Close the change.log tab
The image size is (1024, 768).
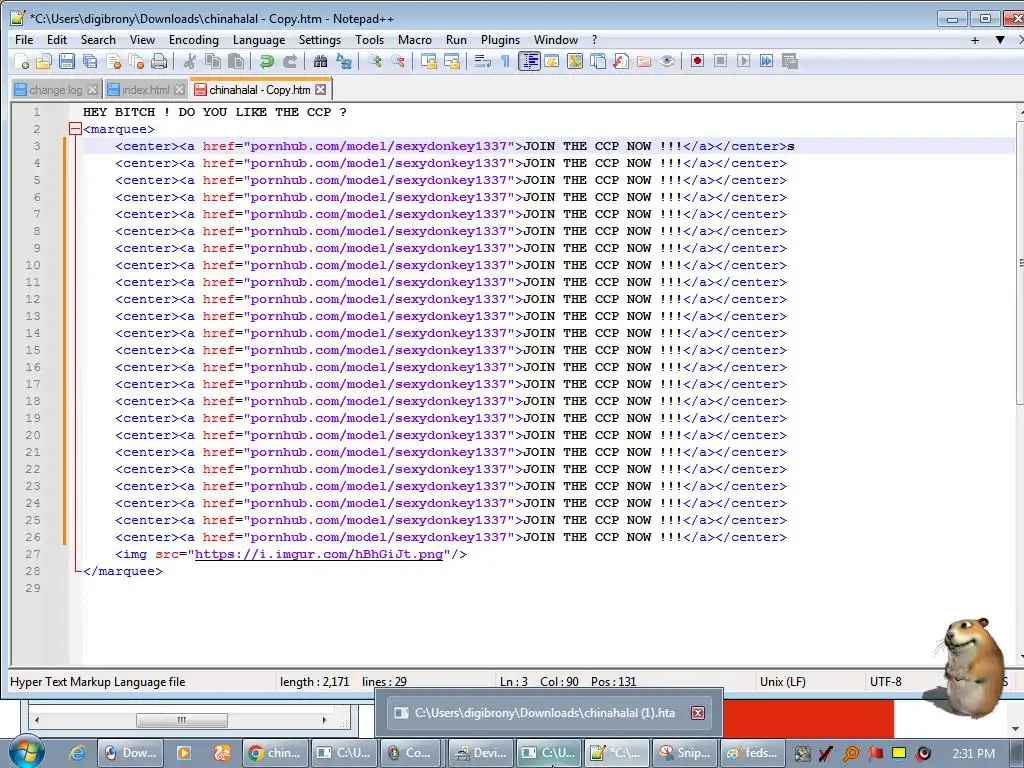[x=92, y=89]
